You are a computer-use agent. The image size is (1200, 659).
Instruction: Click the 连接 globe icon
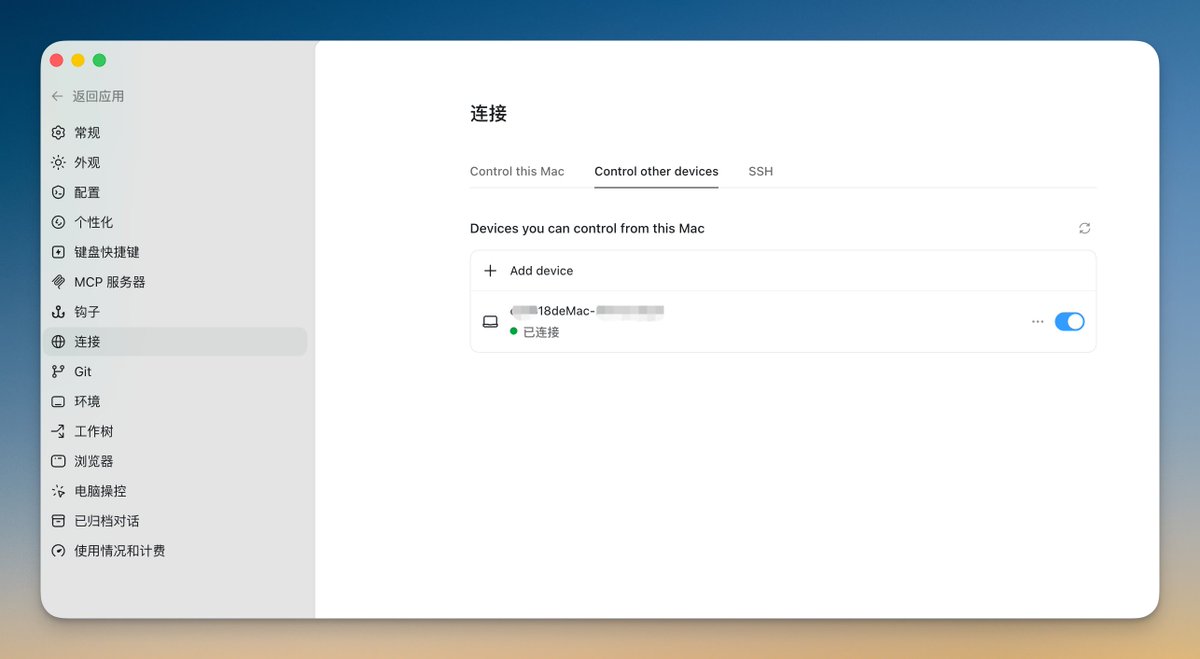pos(58,342)
